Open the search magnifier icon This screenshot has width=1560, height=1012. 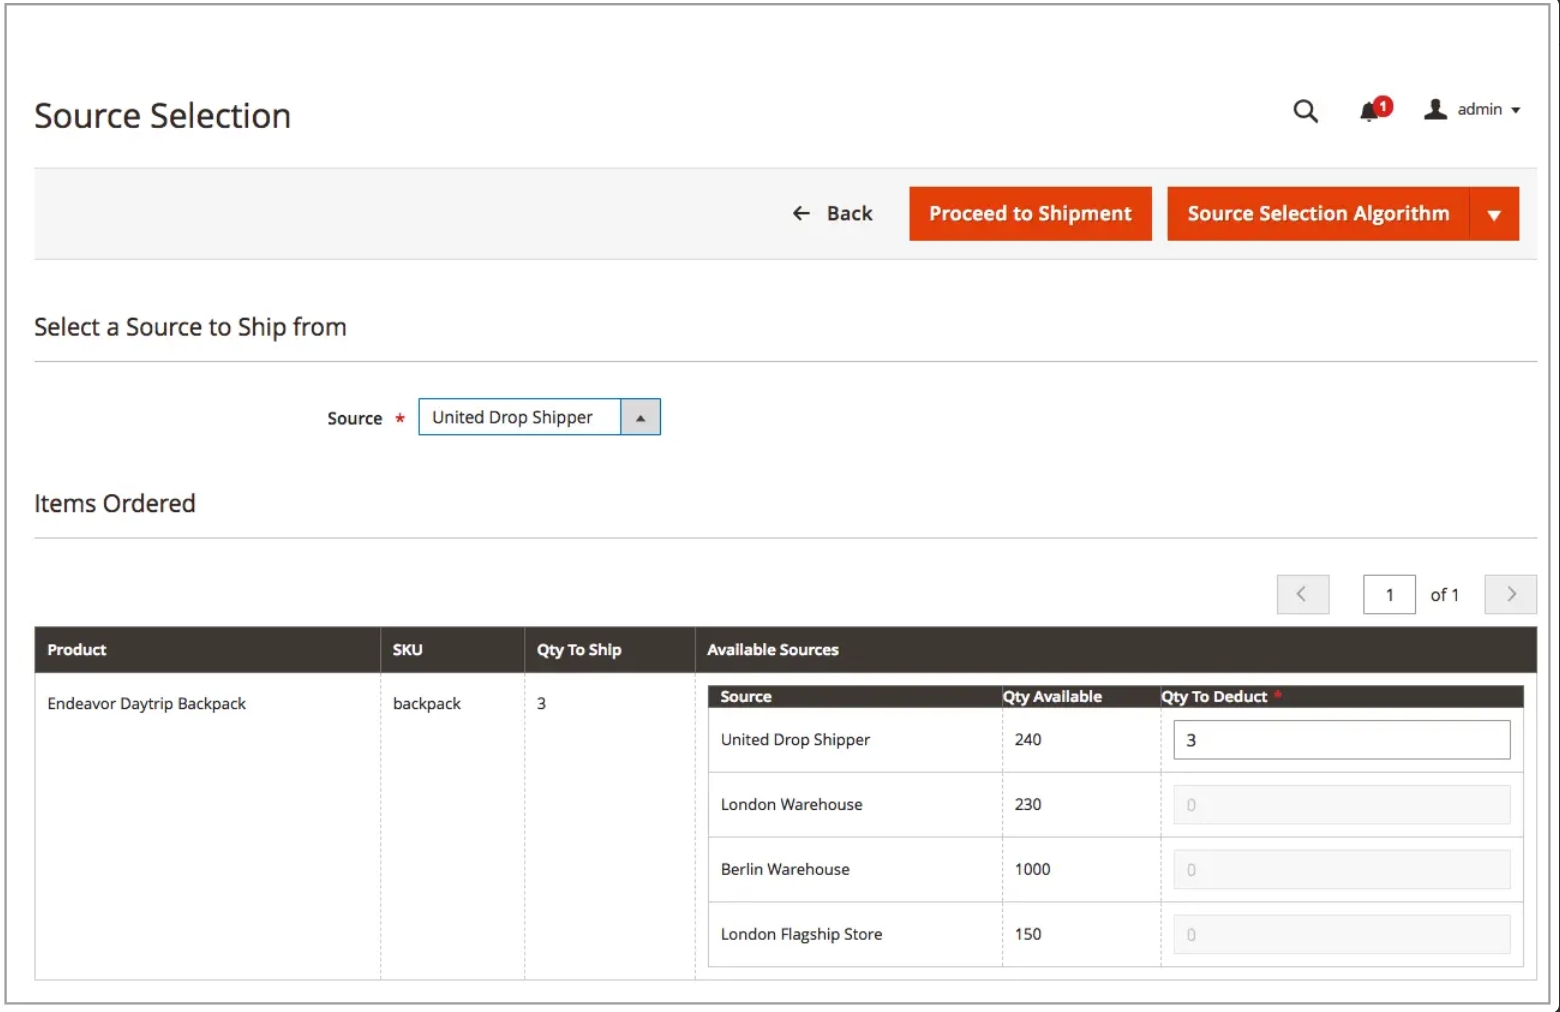[1305, 111]
